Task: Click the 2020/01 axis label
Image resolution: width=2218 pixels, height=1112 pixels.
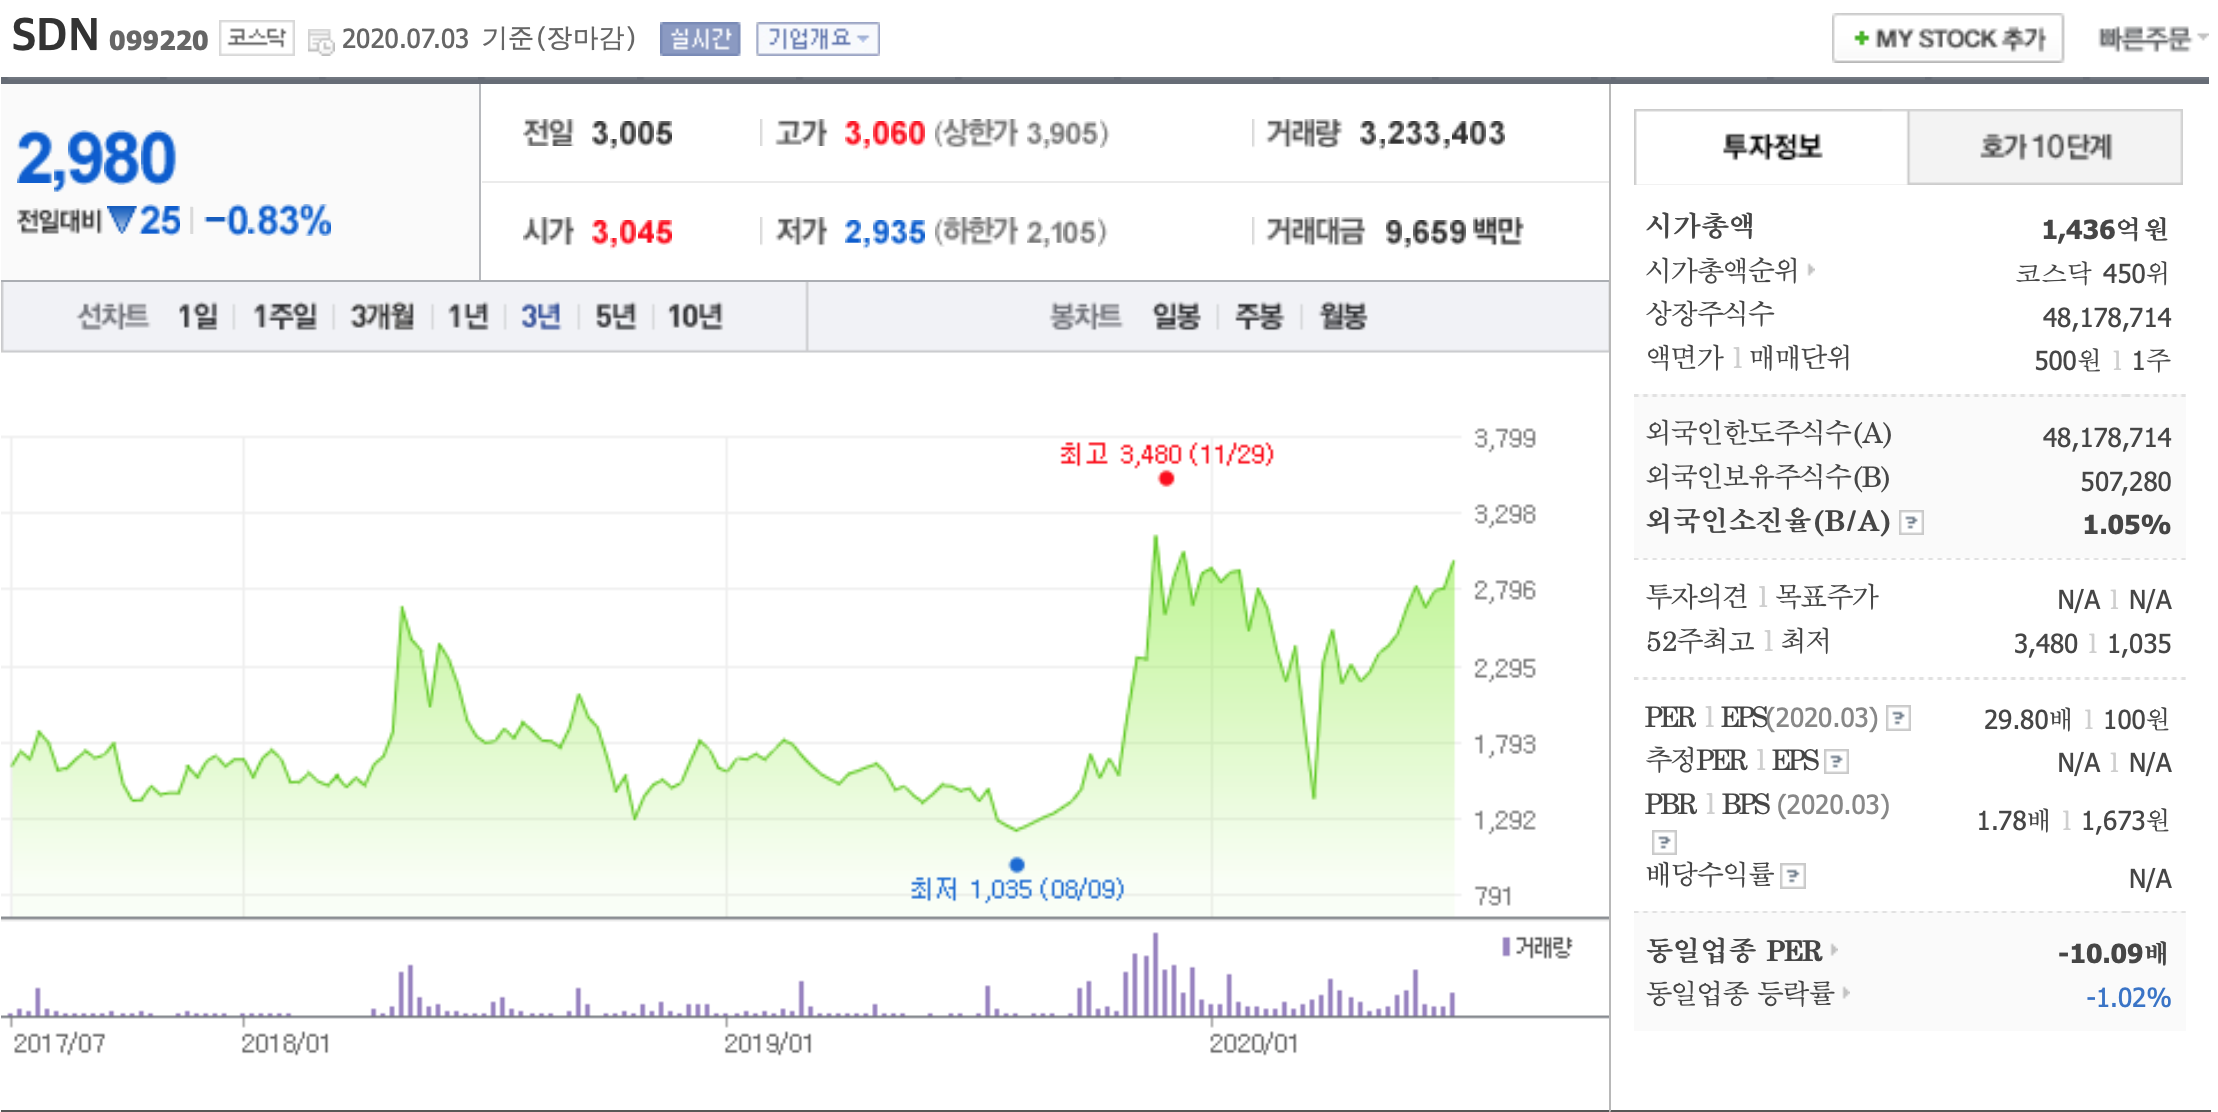Action: point(1253,1043)
